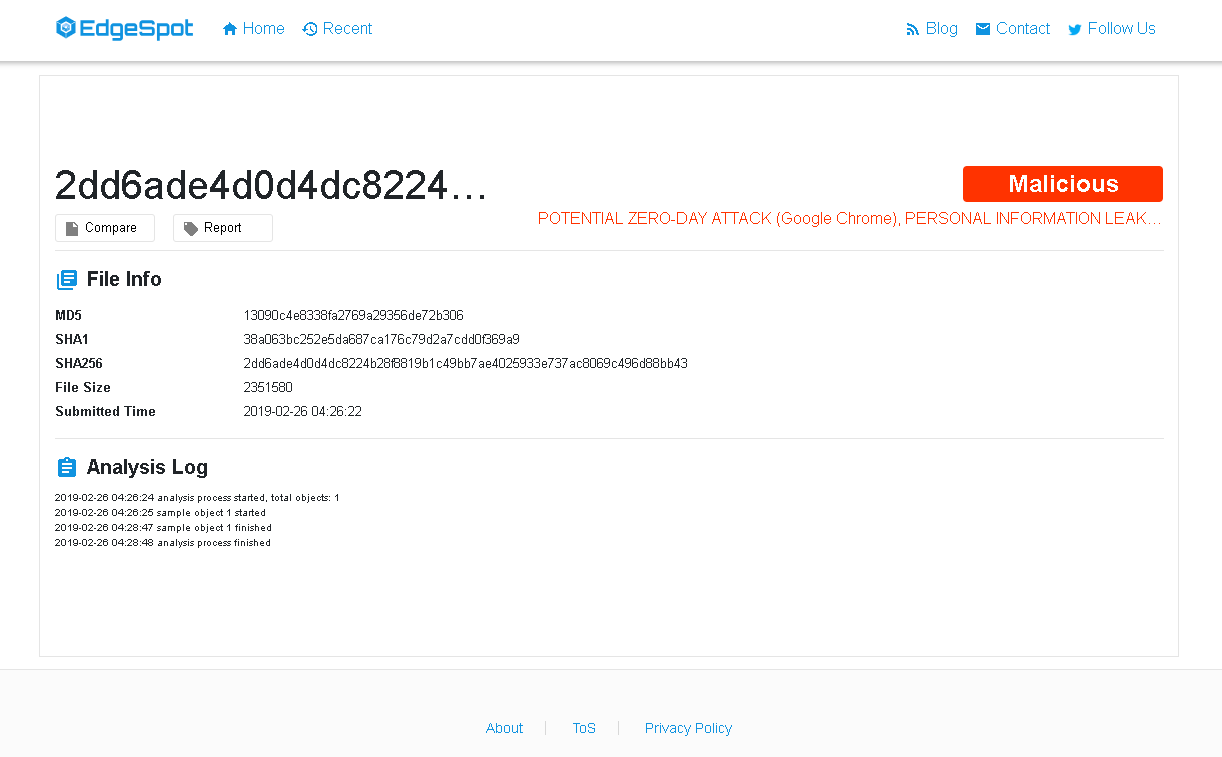Click the tag icon inside Report button

click(x=190, y=227)
